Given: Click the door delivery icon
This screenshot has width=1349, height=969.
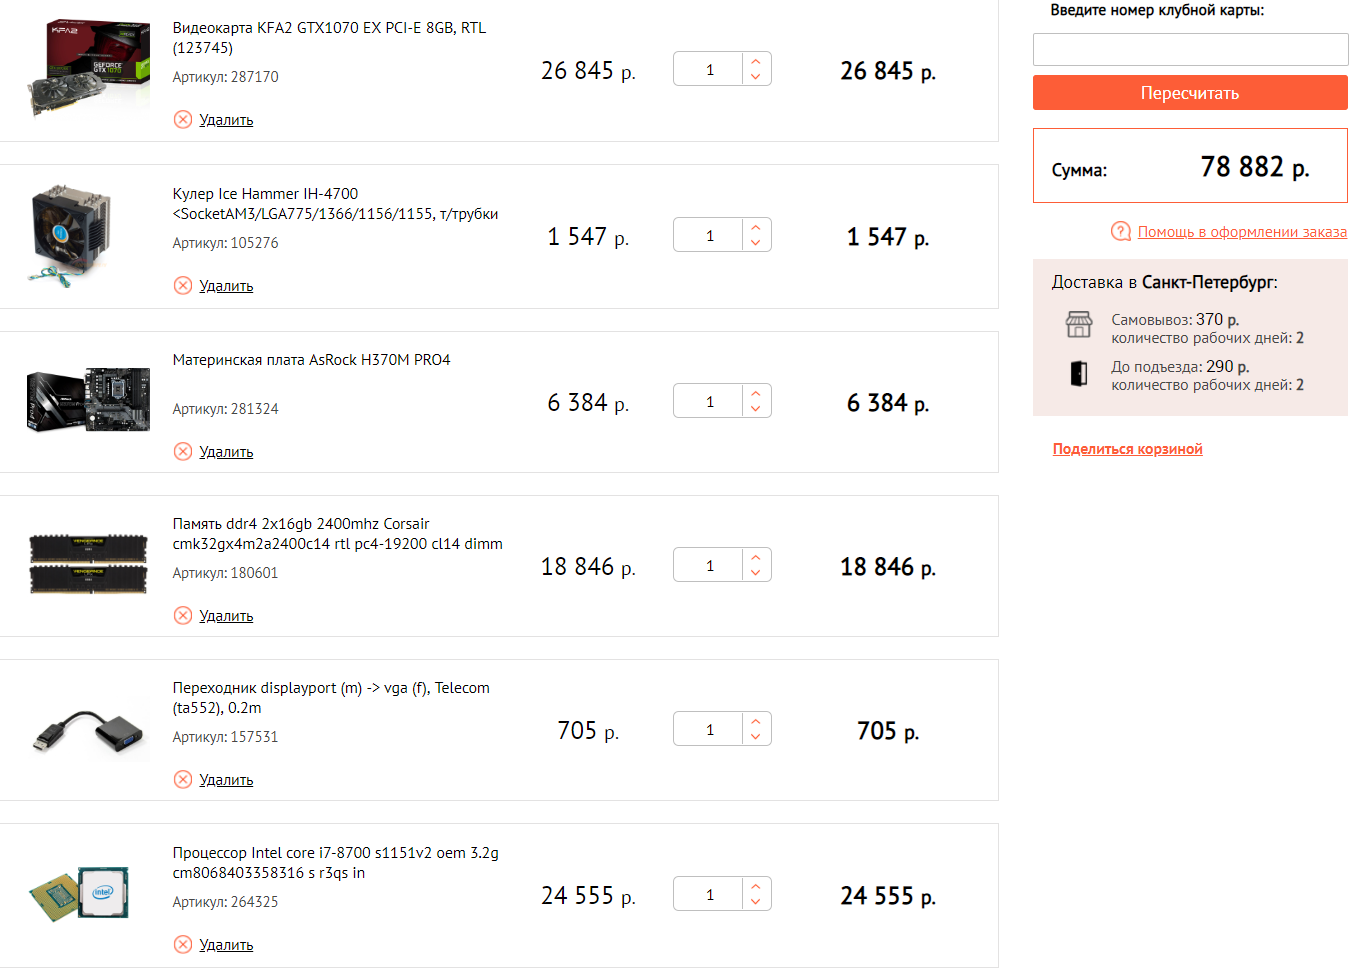Looking at the screenshot, I should 1079,374.
